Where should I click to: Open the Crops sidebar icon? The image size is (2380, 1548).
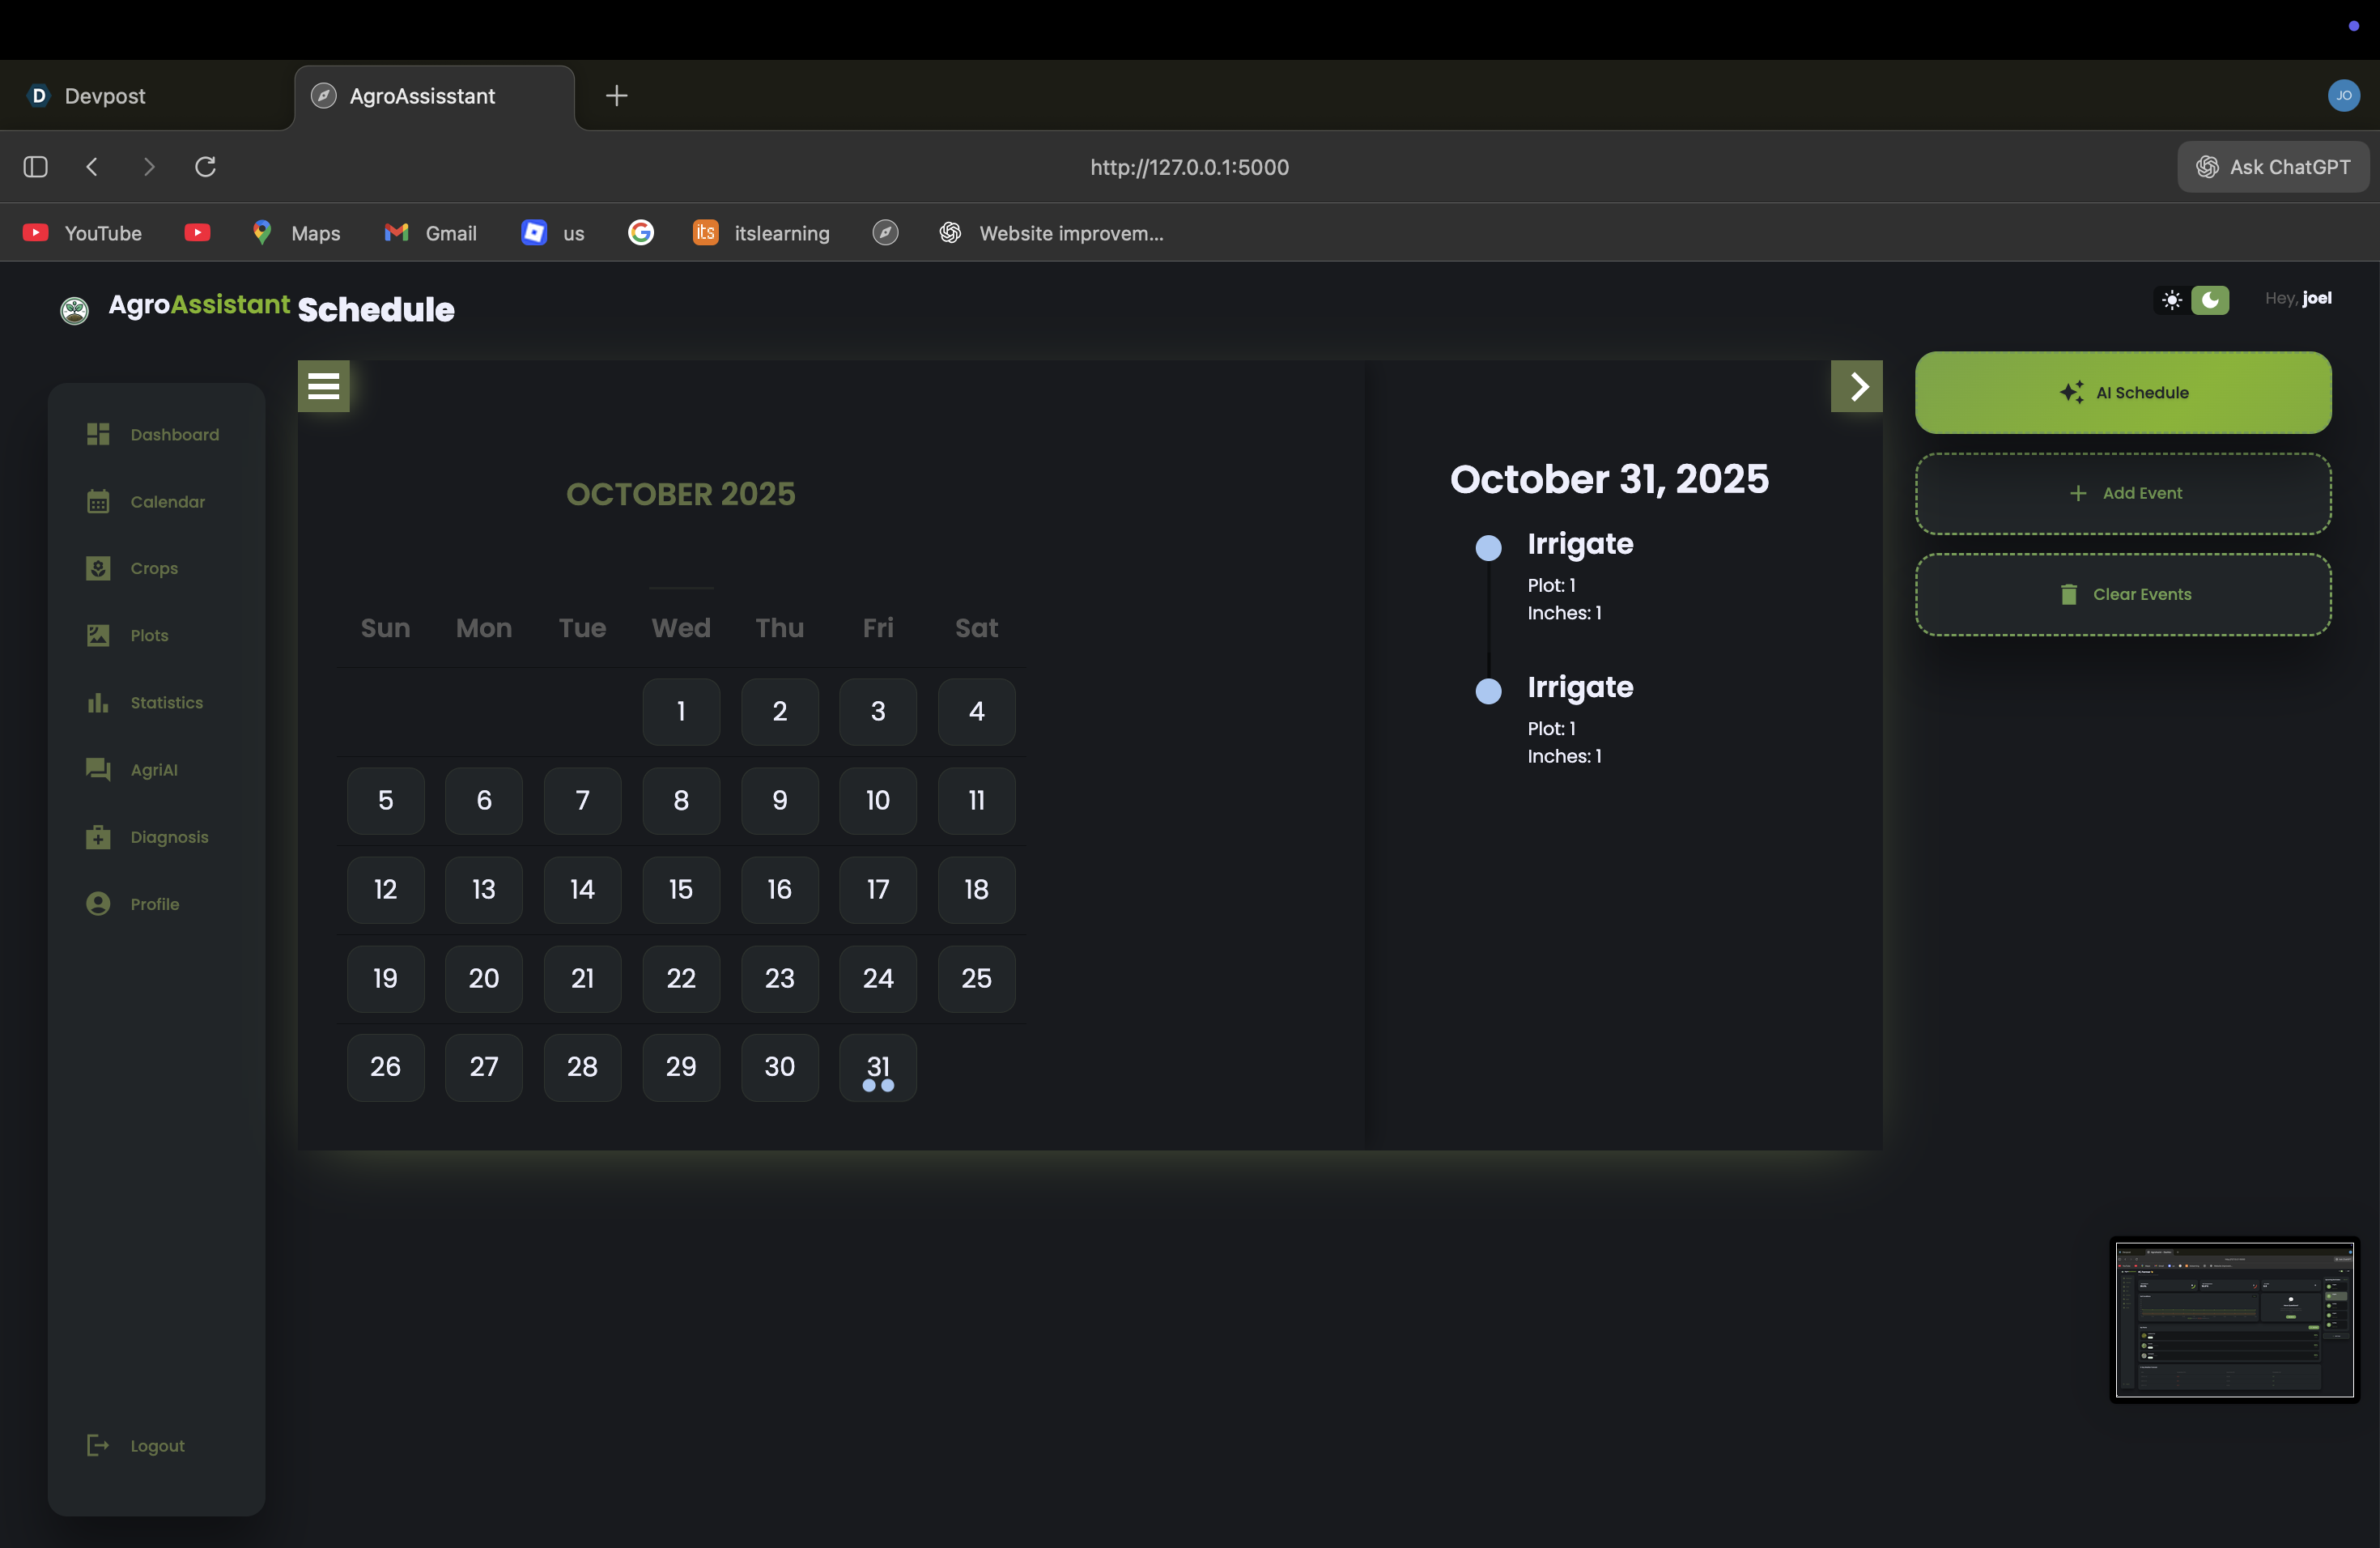(x=98, y=568)
